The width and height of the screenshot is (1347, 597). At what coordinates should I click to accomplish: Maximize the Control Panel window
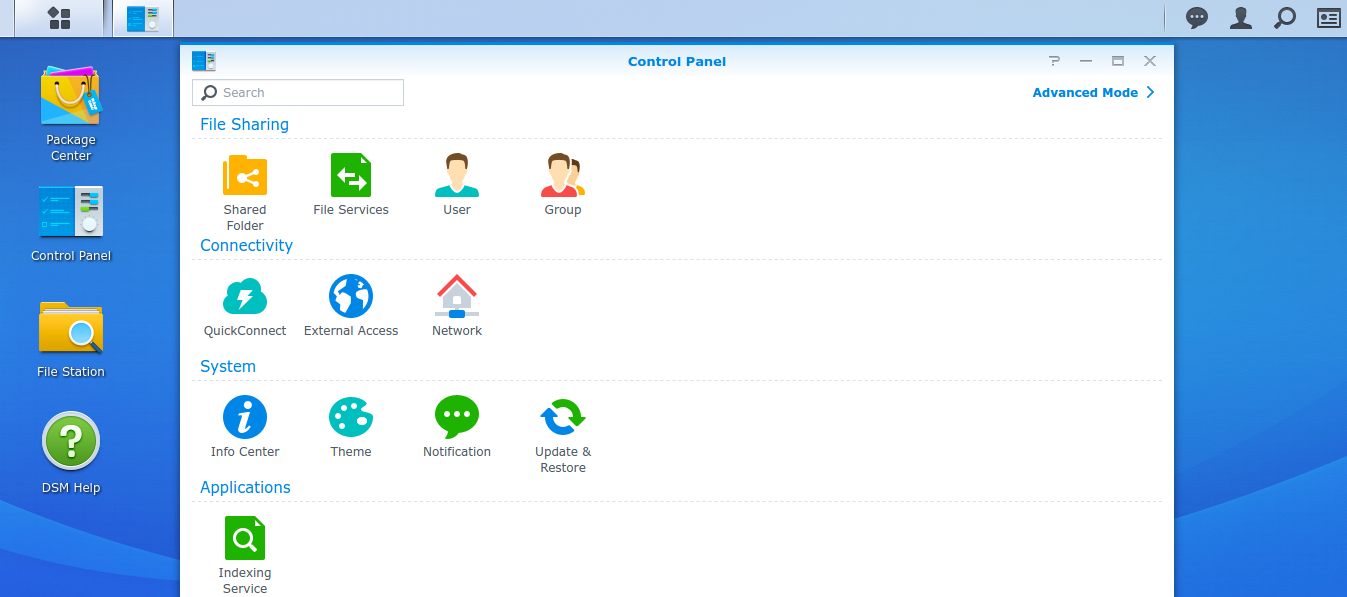coord(1118,61)
